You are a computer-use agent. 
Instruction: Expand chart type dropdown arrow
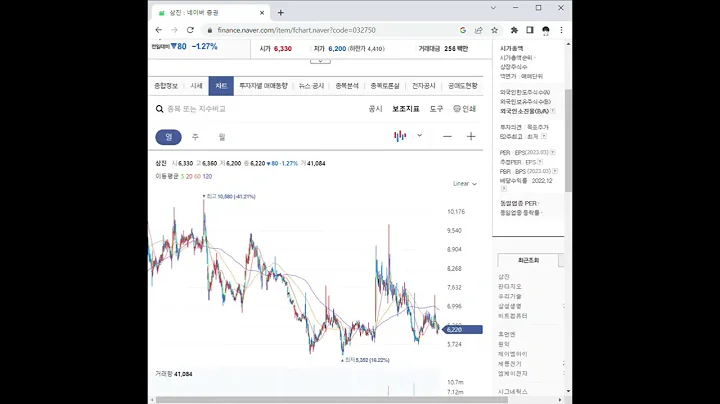click(419, 135)
